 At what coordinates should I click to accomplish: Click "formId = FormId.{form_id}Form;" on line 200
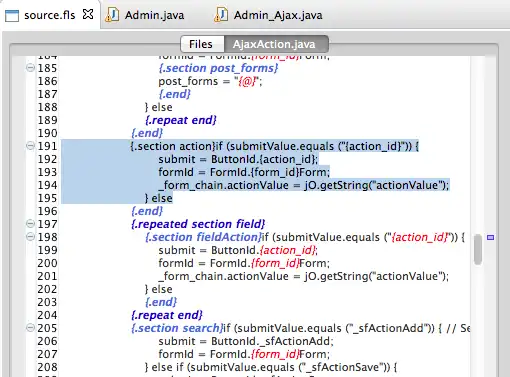[x=244, y=263]
